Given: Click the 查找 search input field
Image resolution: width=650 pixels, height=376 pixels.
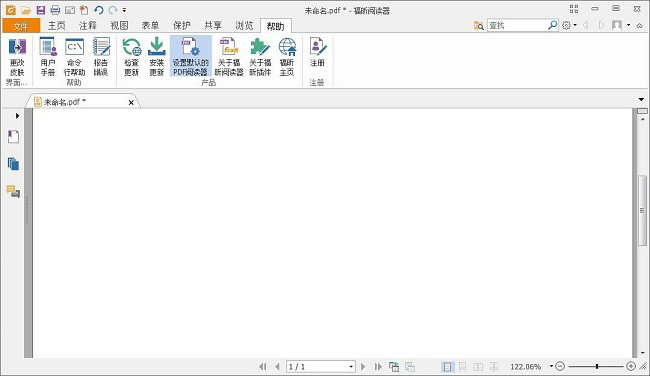Looking at the screenshot, I should [517, 25].
